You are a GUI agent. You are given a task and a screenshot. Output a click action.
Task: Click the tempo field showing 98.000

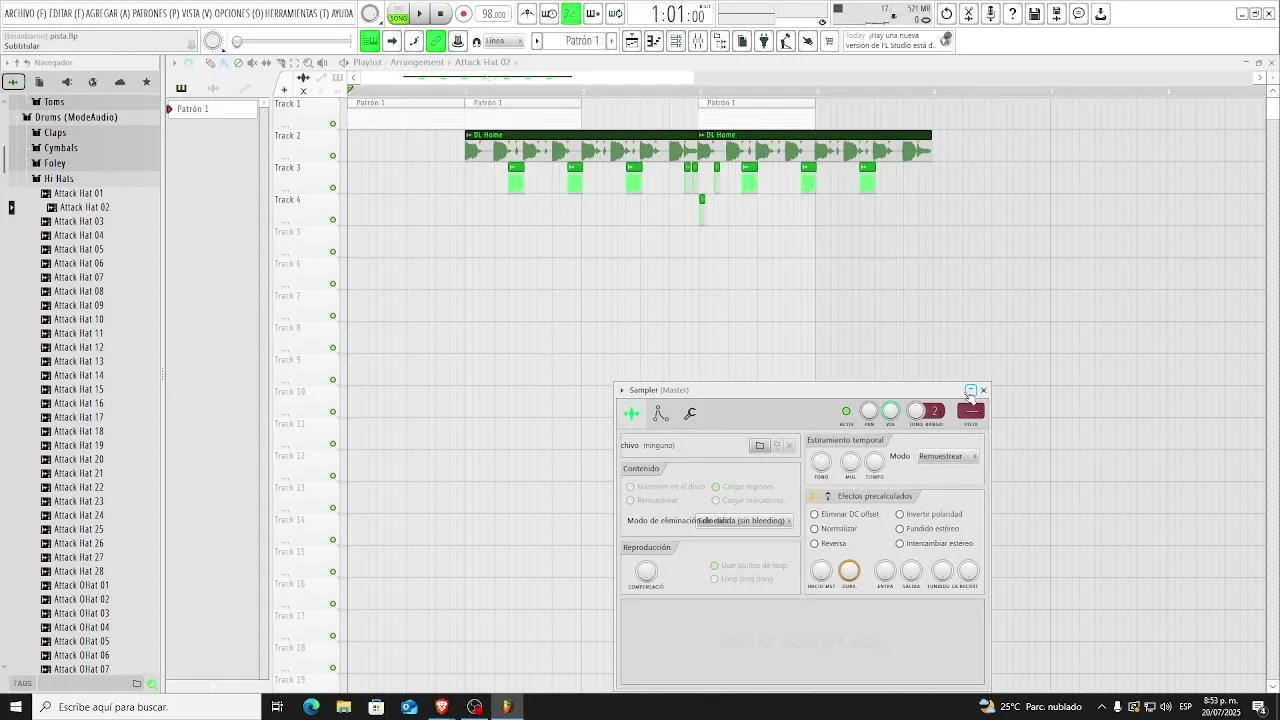(493, 14)
